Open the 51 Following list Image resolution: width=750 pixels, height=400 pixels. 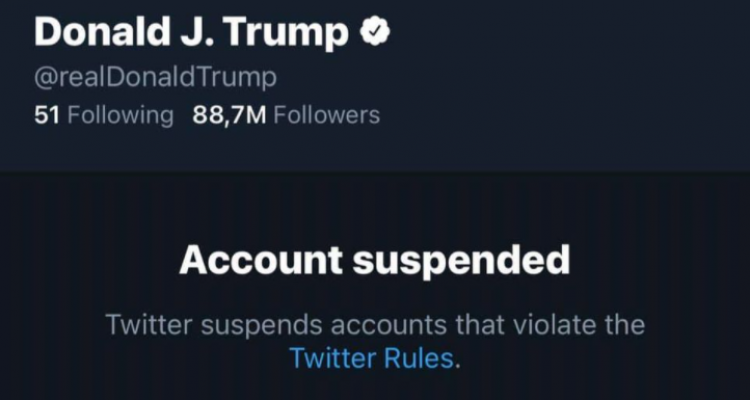tap(103, 115)
